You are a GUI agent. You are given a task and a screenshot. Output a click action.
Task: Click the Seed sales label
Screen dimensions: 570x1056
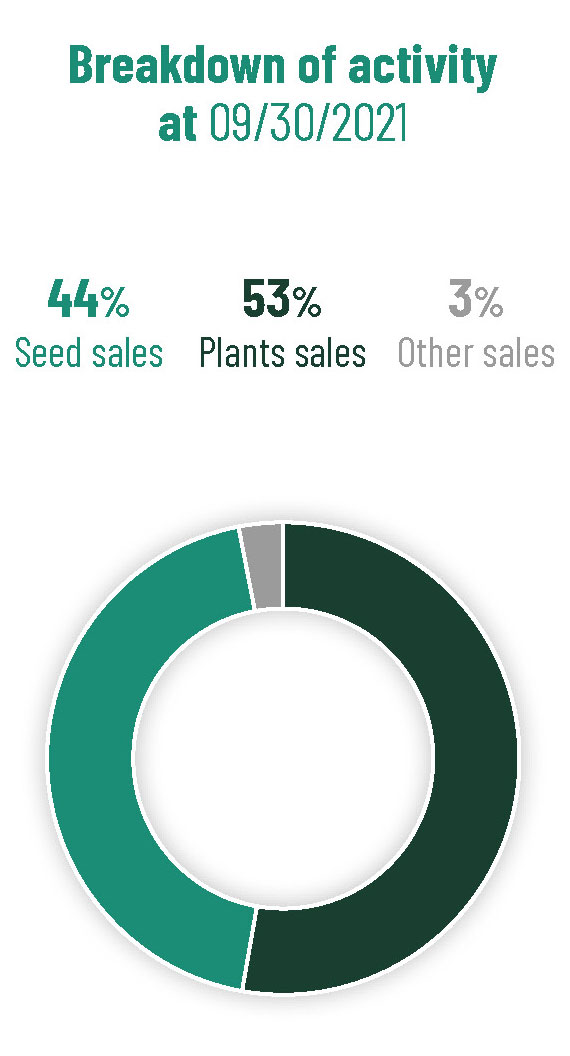click(x=89, y=353)
